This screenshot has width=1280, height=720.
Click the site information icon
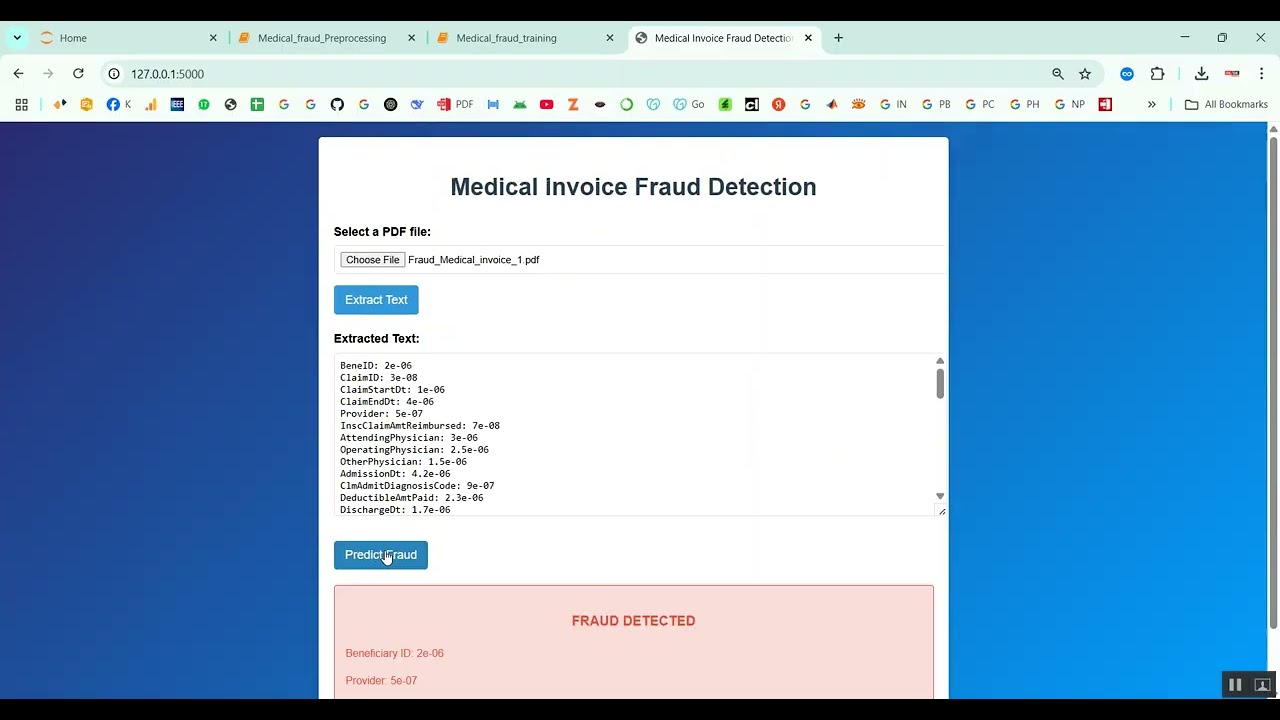[114, 74]
